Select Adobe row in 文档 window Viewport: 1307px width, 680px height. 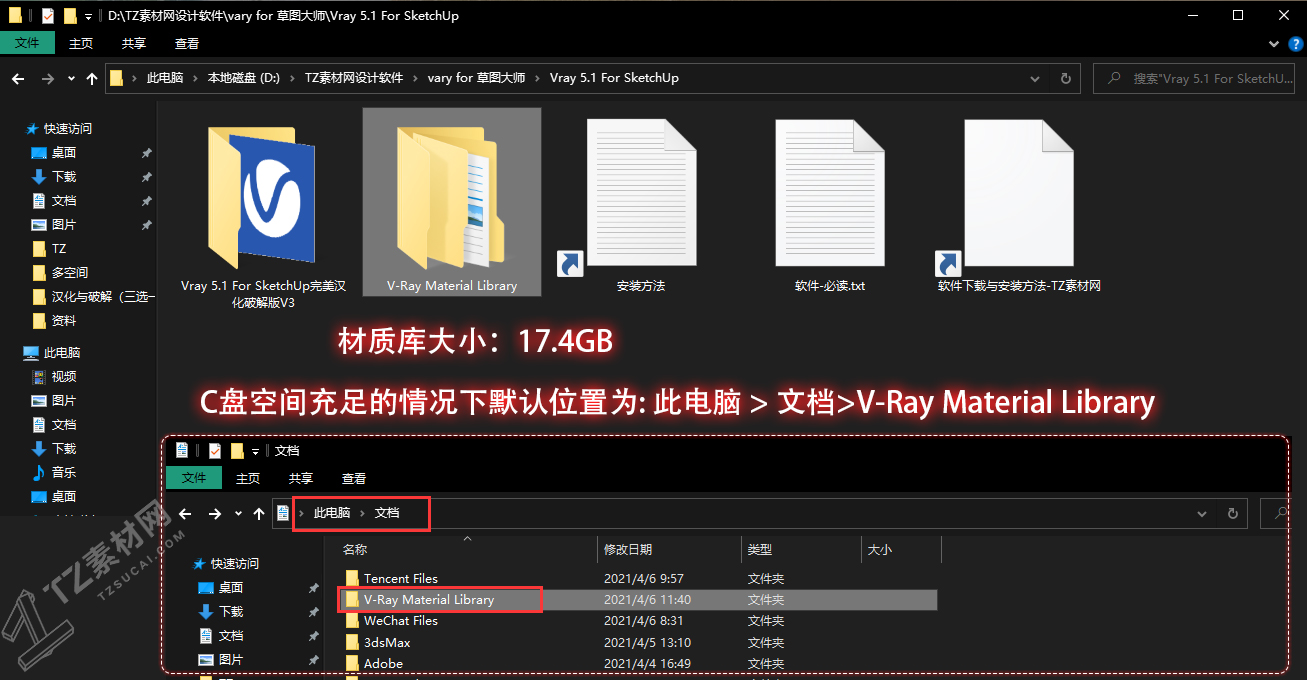637,663
